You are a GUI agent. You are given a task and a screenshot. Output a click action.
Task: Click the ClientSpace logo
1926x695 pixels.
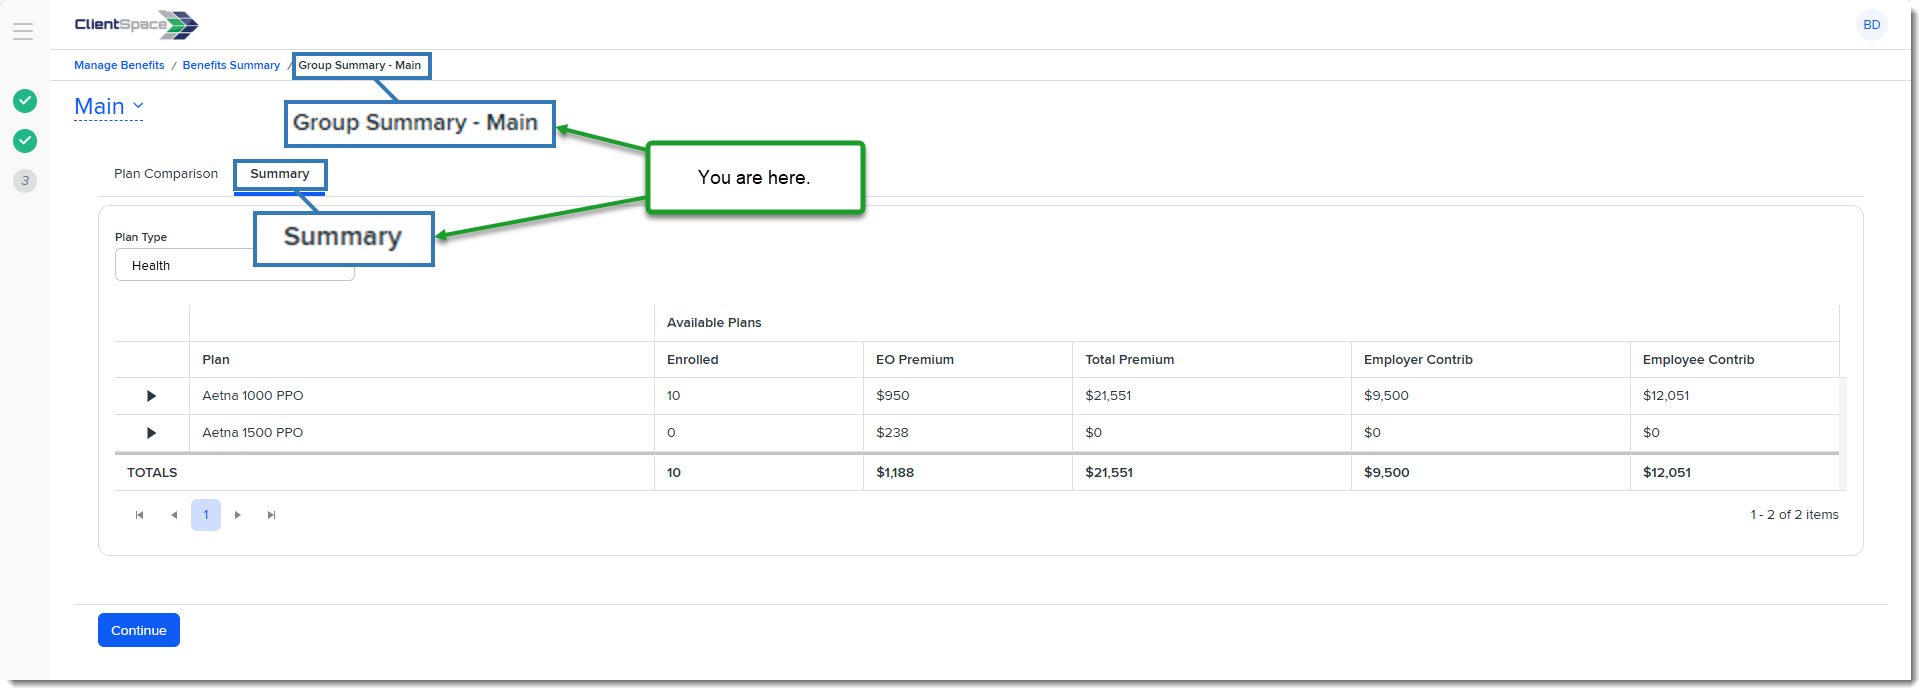(136, 25)
